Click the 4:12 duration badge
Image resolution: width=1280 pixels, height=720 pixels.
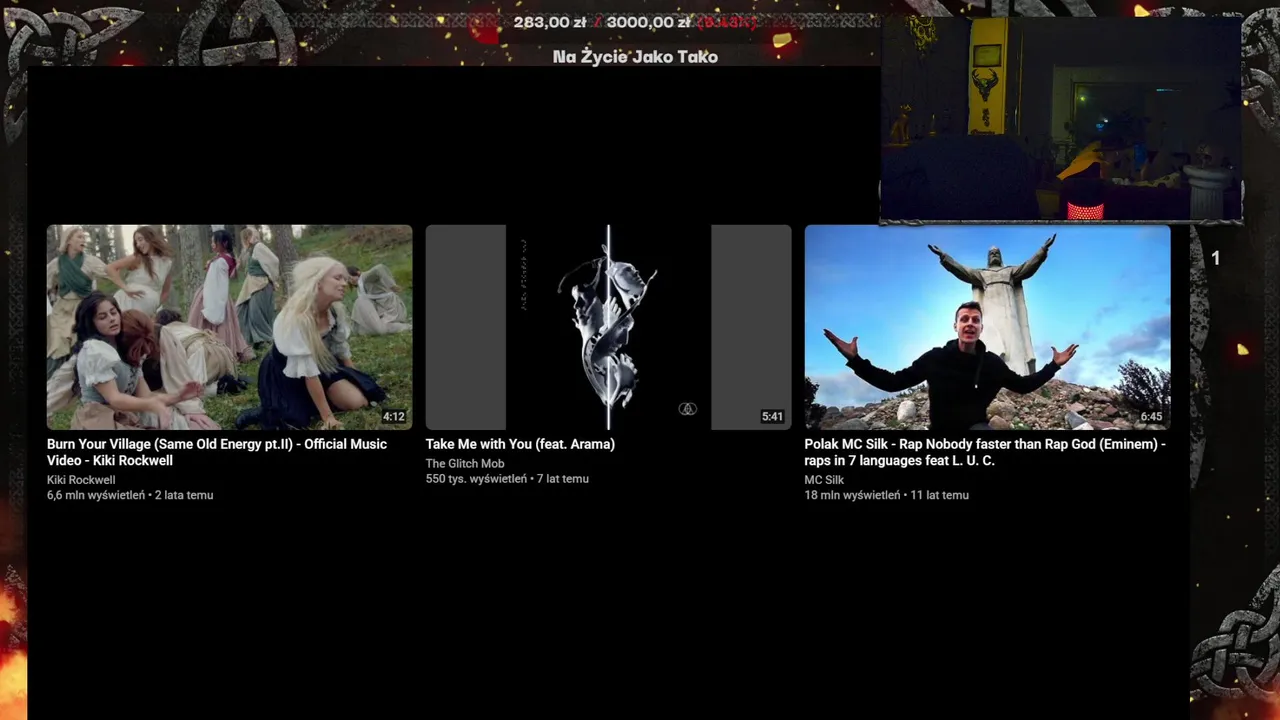tap(394, 417)
